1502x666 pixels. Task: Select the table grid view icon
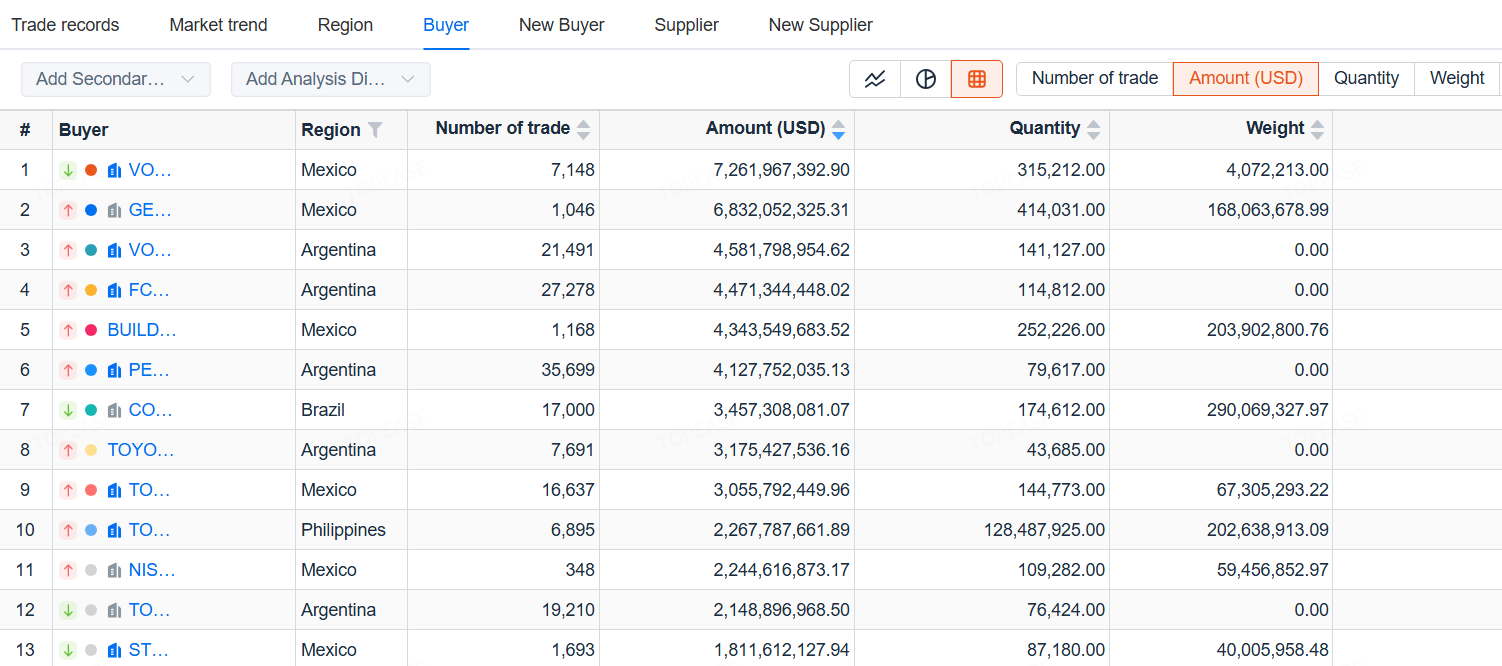pyautogui.click(x=977, y=79)
